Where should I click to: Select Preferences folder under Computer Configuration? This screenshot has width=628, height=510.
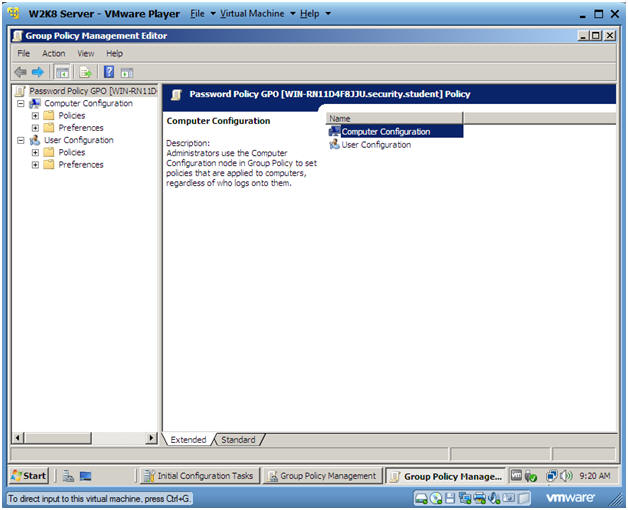(81, 128)
